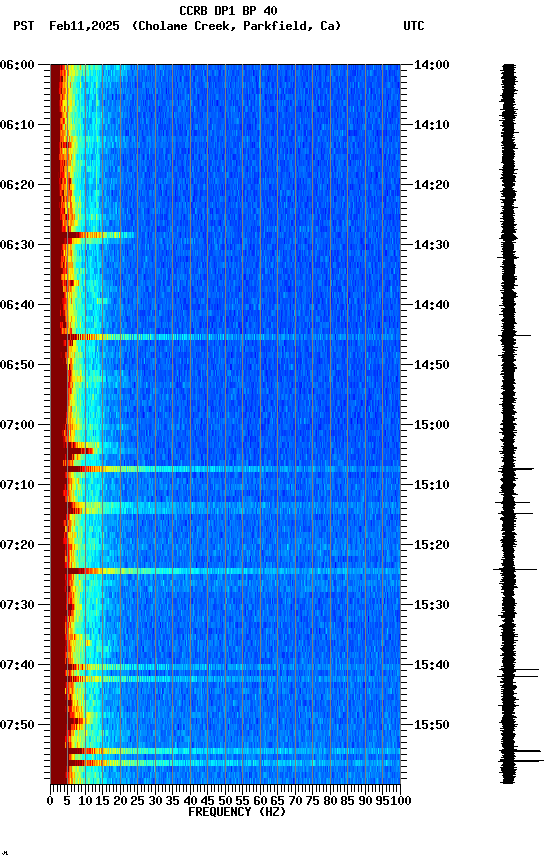Click the short spectral burst just before 06:30

pyautogui.click(x=100, y=235)
